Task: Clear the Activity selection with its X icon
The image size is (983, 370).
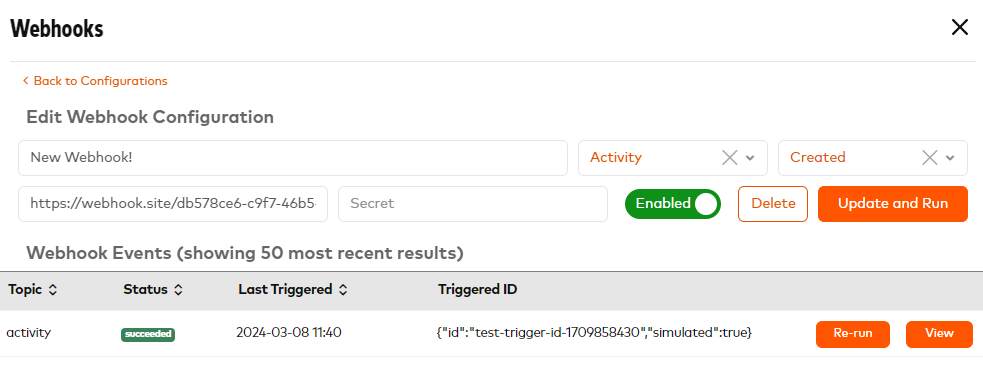Action: pyautogui.click(x=730, y=158)
